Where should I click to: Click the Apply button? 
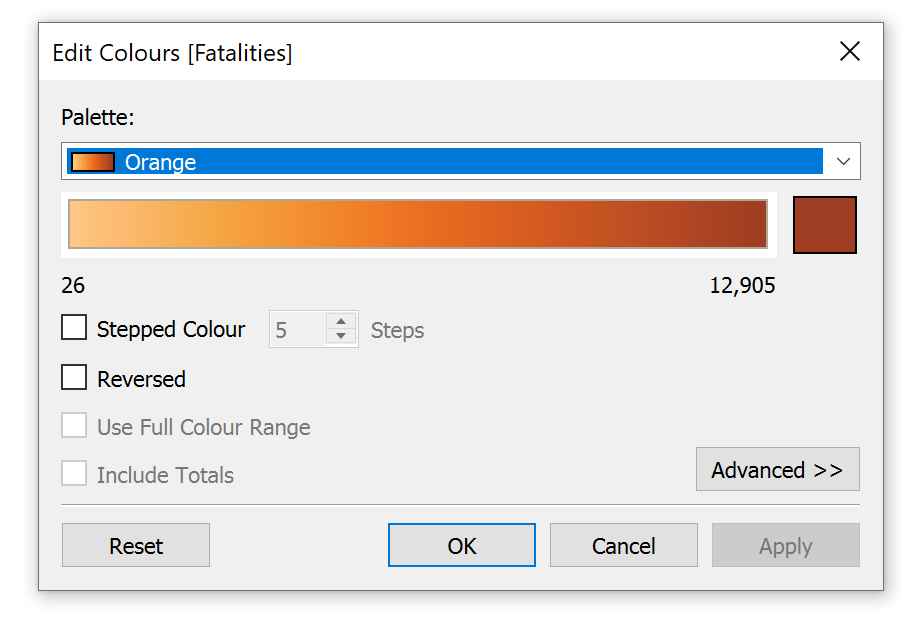point(785,546)
